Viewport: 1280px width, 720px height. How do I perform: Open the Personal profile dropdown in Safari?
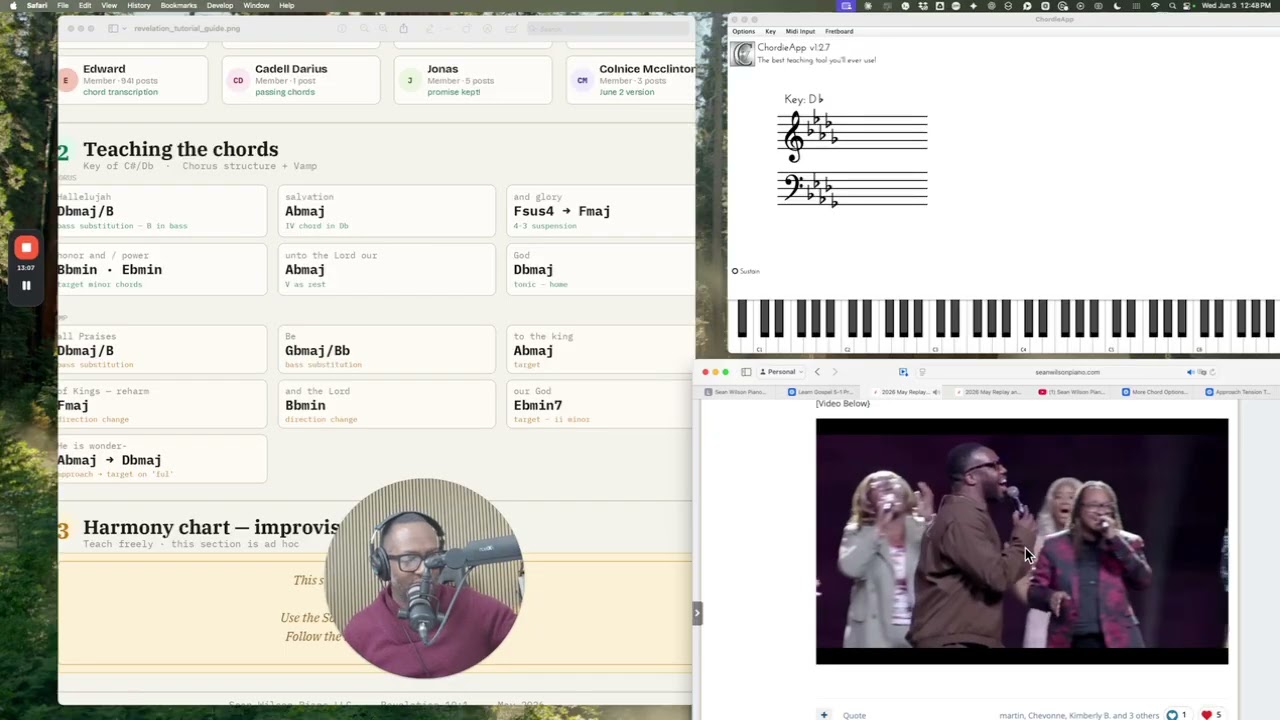click(x=781, y=372)
